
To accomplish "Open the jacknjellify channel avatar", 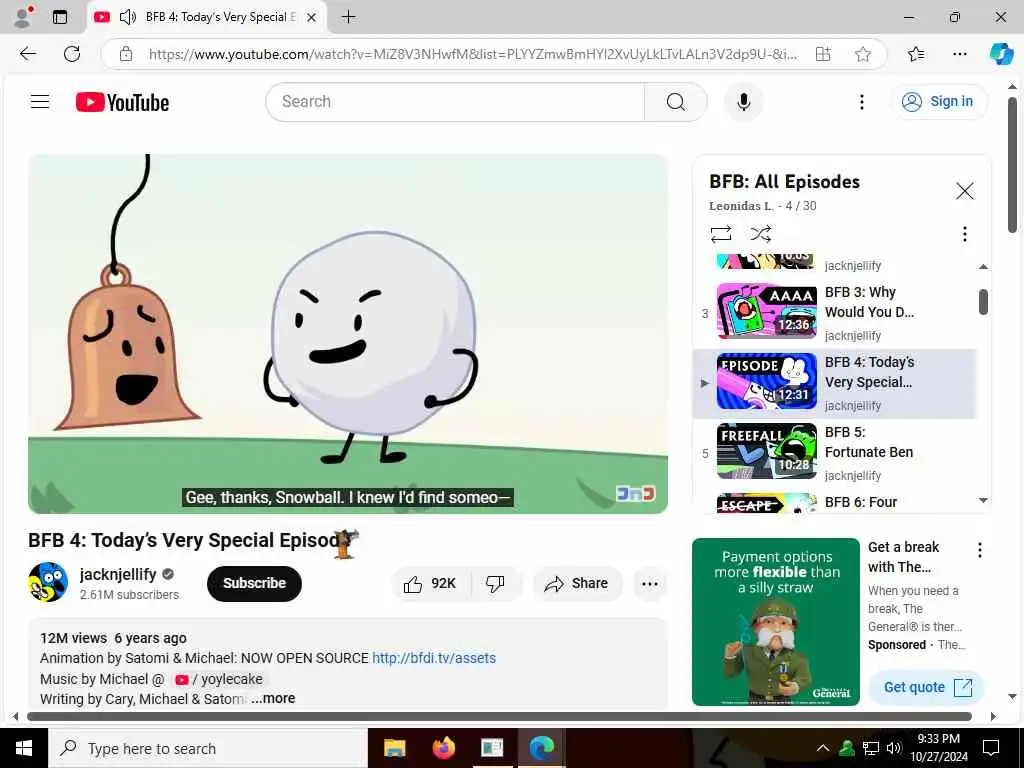I will tap(48, 582).
